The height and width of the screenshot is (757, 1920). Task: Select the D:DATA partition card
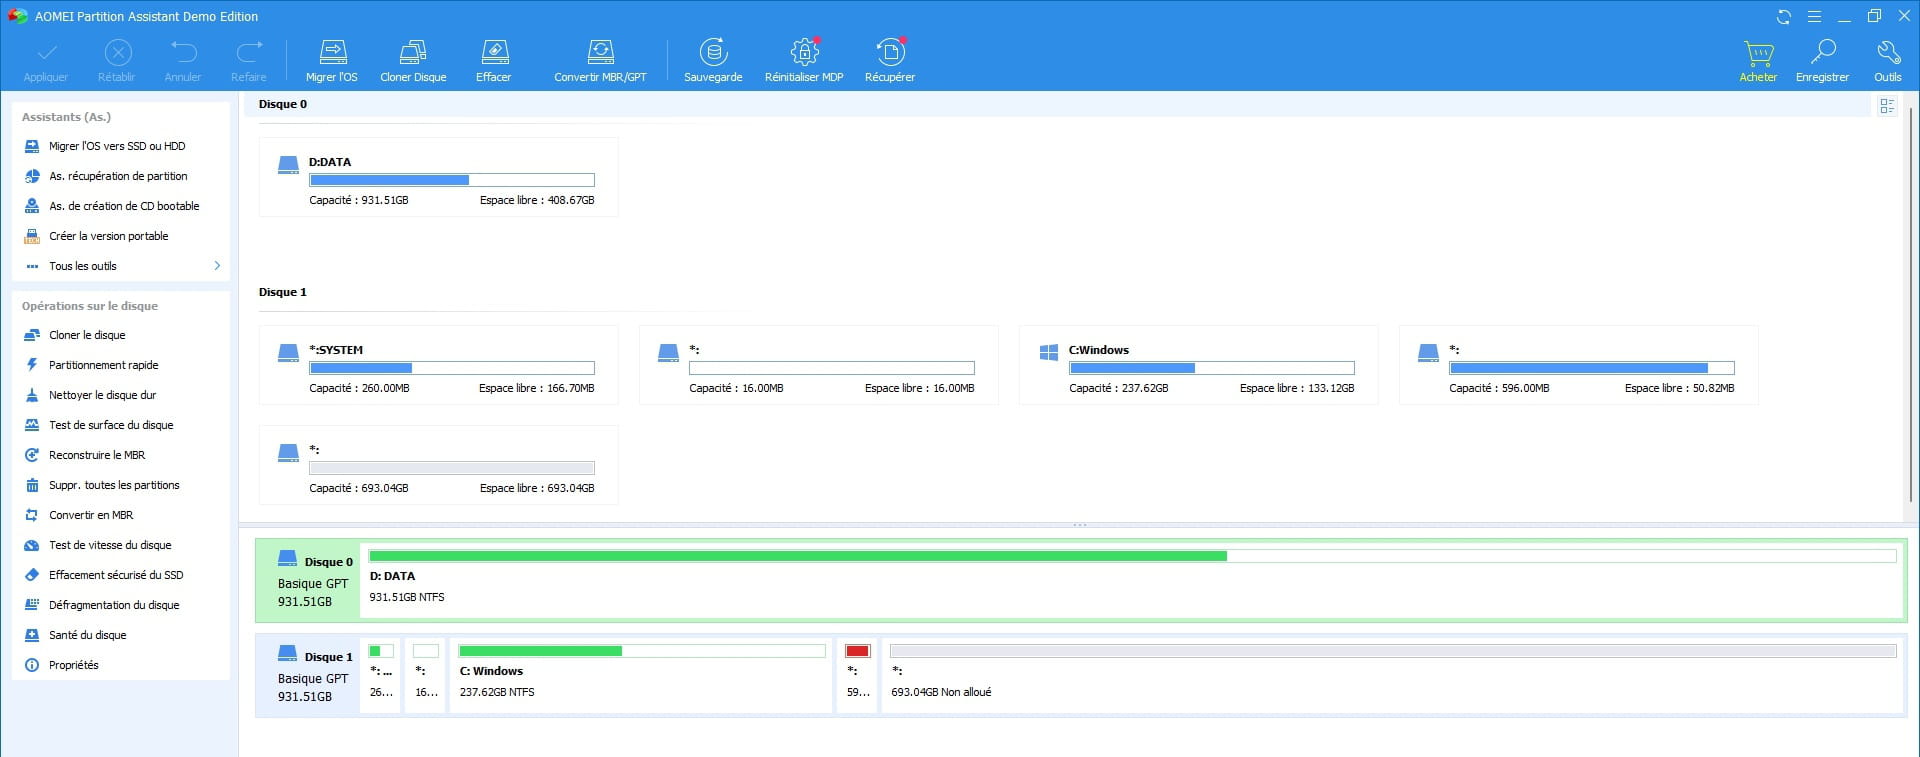click(438, 178)
